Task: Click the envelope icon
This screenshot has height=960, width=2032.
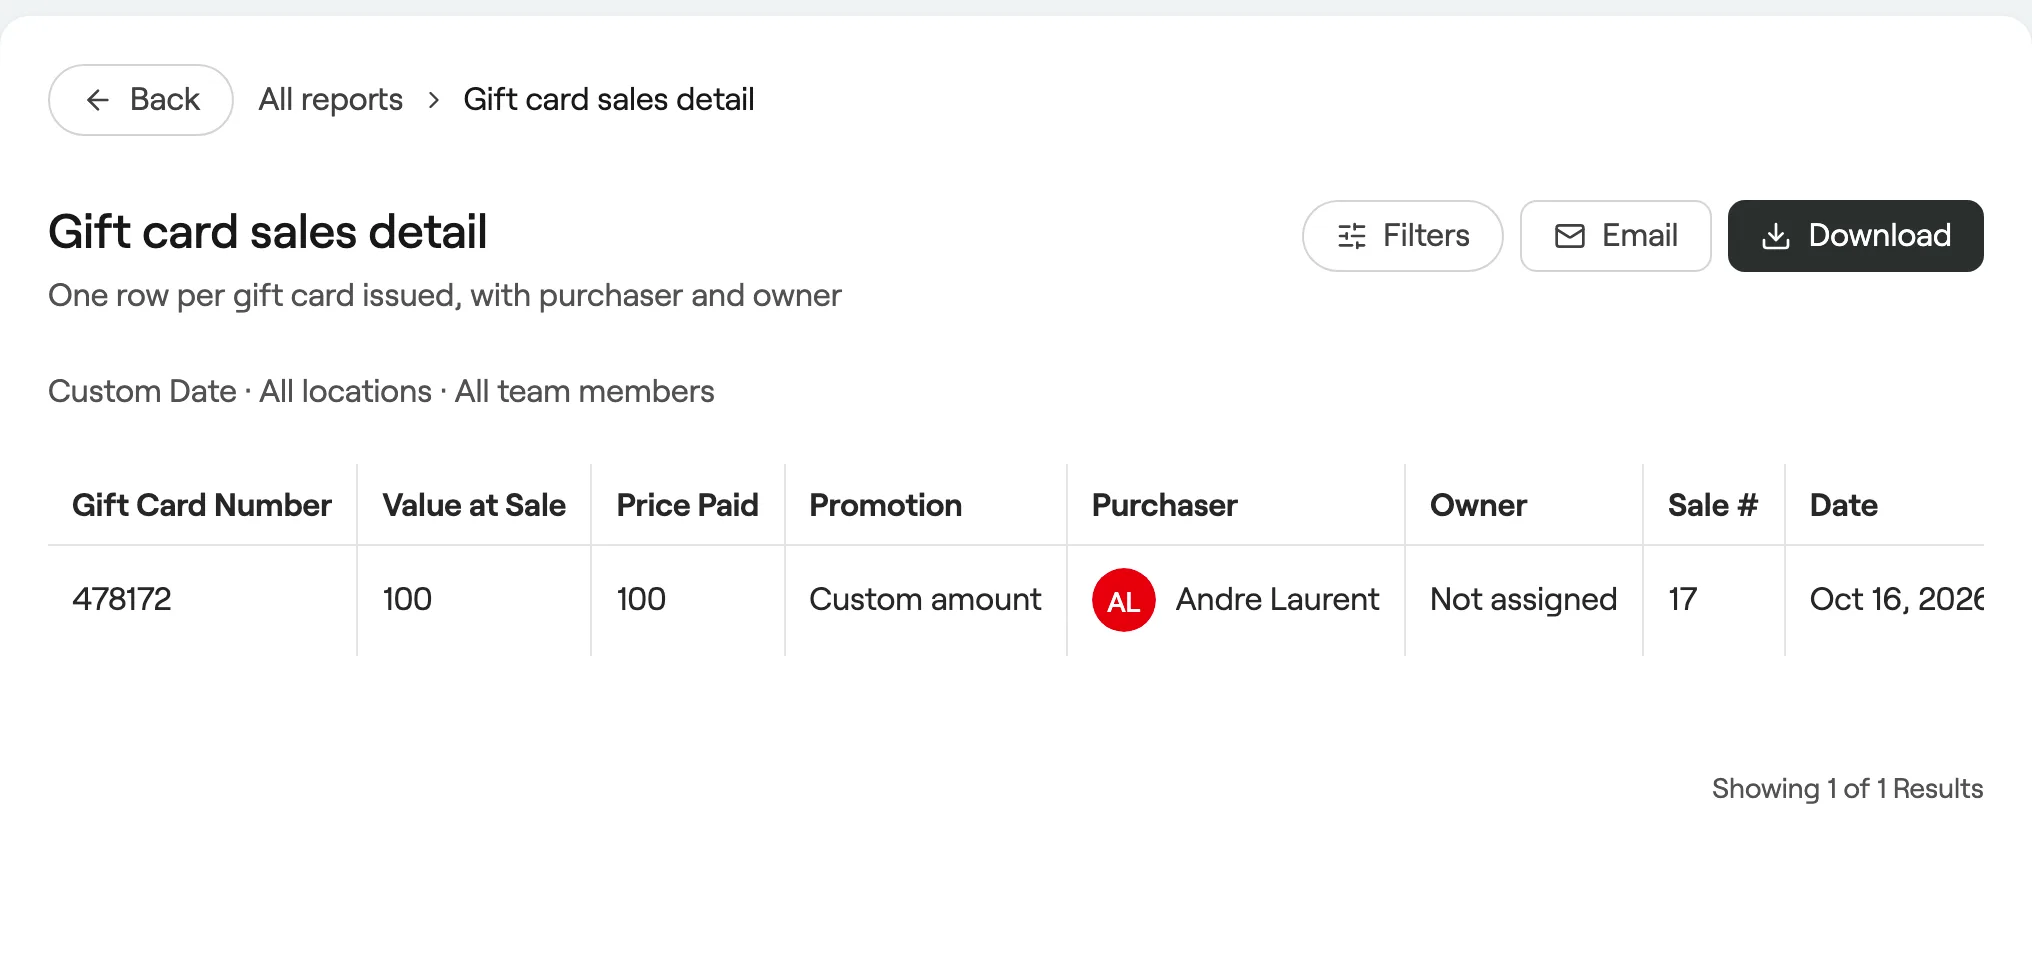Action: pyautogui.click(x=1570, y=236)
